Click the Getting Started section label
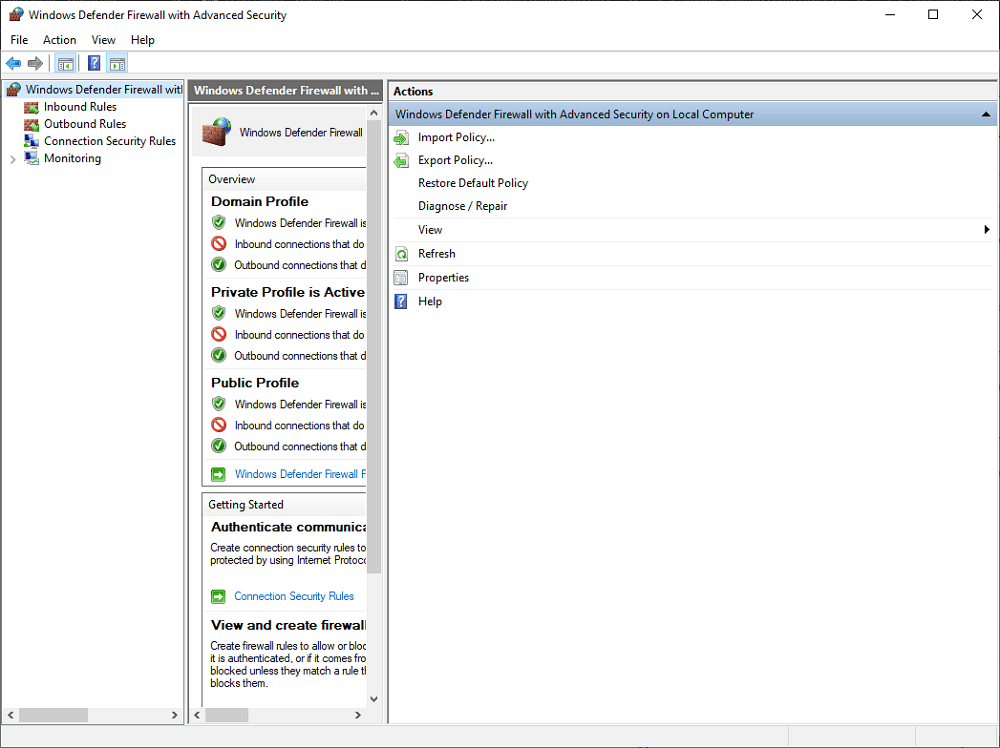The height and width of the screenshot is (748, 1000). [246, 504]
